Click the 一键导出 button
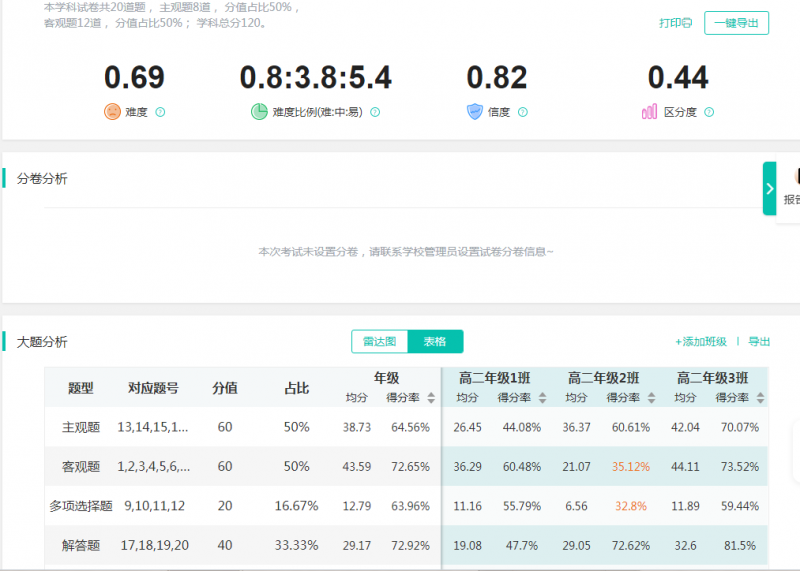This screenshot has height=571, width=800. (736, 23)
